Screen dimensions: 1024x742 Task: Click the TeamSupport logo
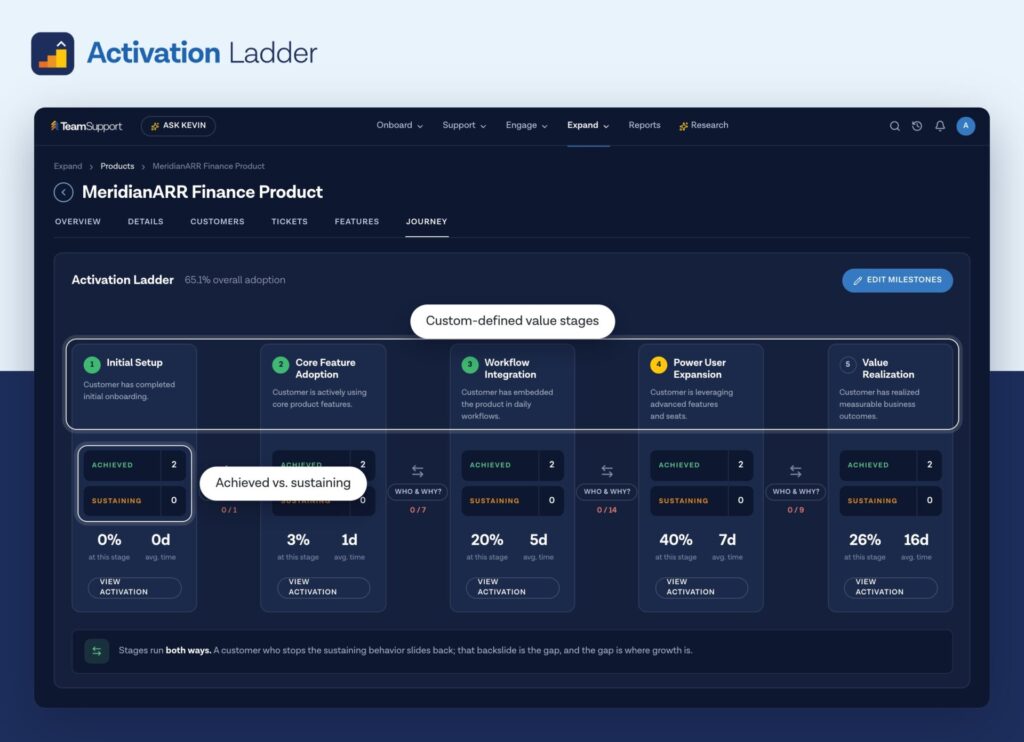pyautogui.click(x=86, y=126)
